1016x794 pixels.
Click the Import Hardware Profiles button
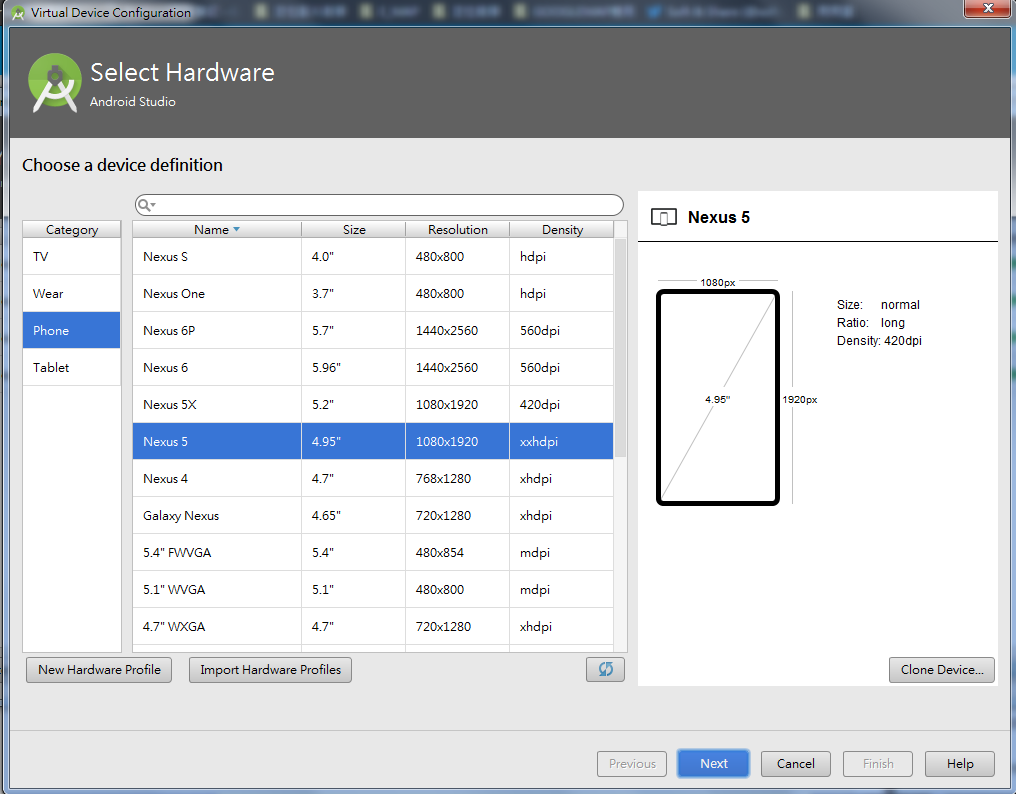[x=270, y=670]
